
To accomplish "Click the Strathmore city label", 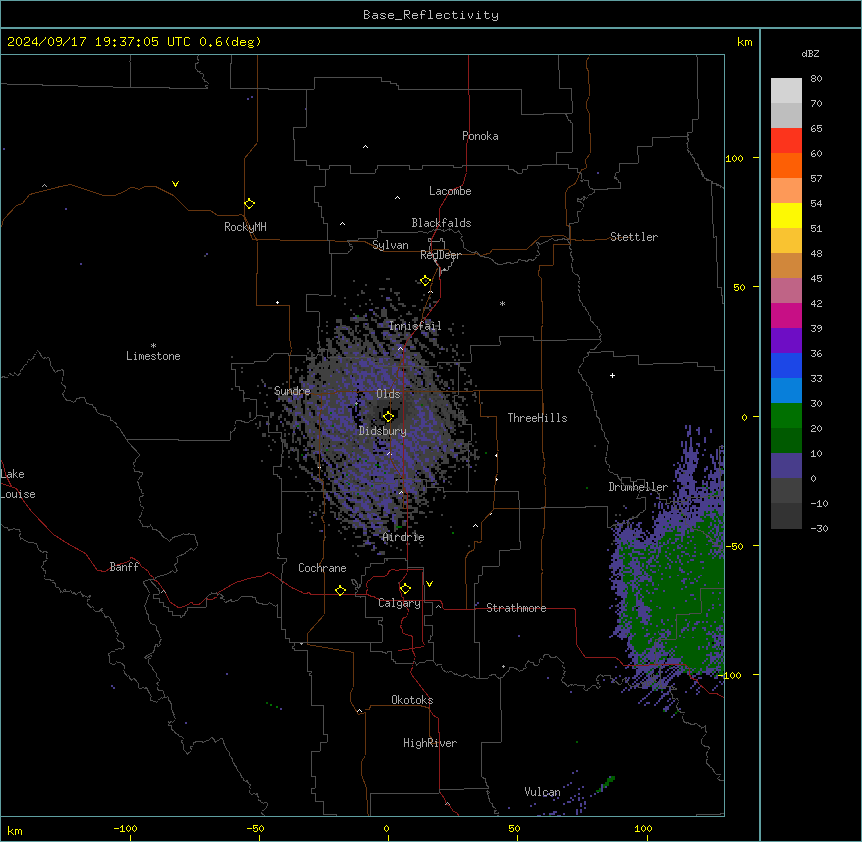I will pyautogui.click(x=516, y=608).
